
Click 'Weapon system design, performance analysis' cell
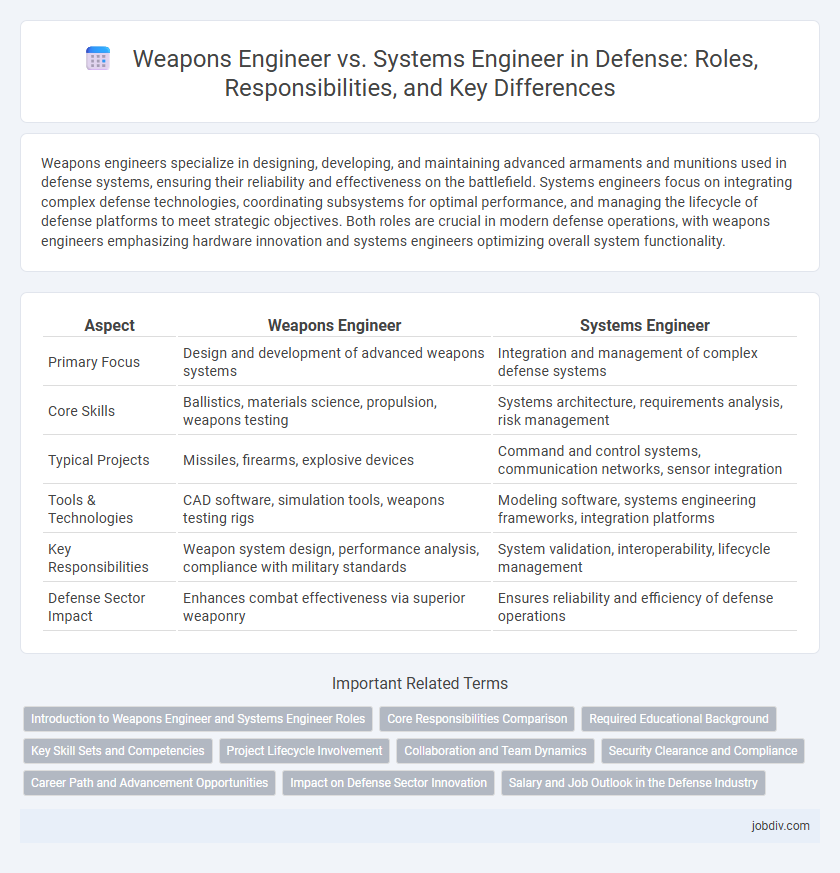pyautogui.click(x=334, y=558)
